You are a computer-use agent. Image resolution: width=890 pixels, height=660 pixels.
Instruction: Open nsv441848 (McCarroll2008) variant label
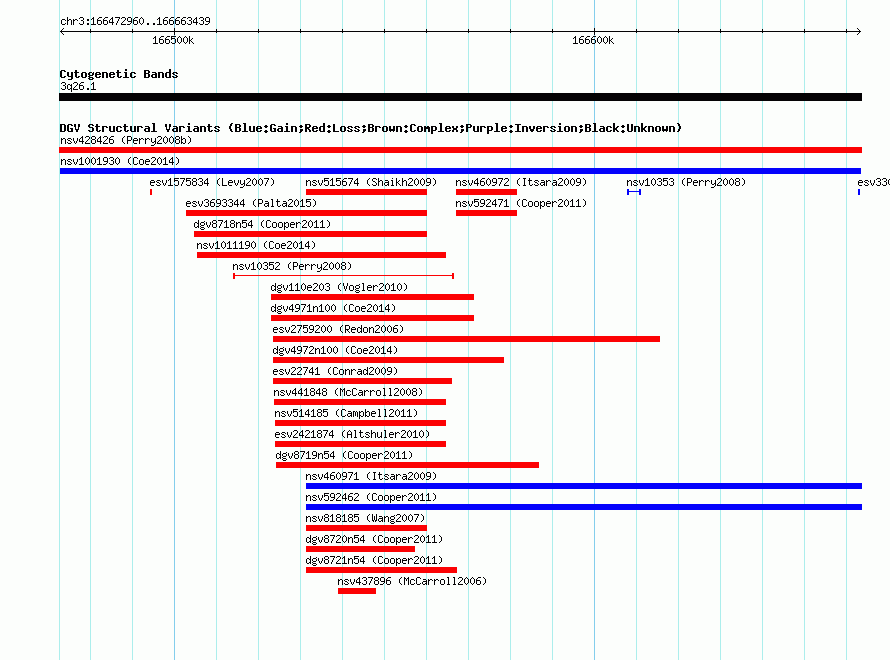point(348,392)
